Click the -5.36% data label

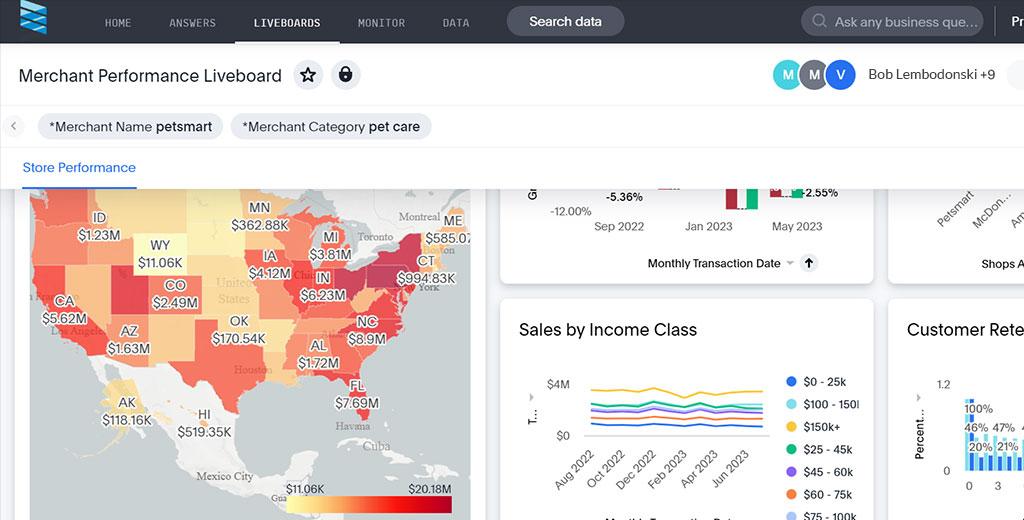(624, 197)
